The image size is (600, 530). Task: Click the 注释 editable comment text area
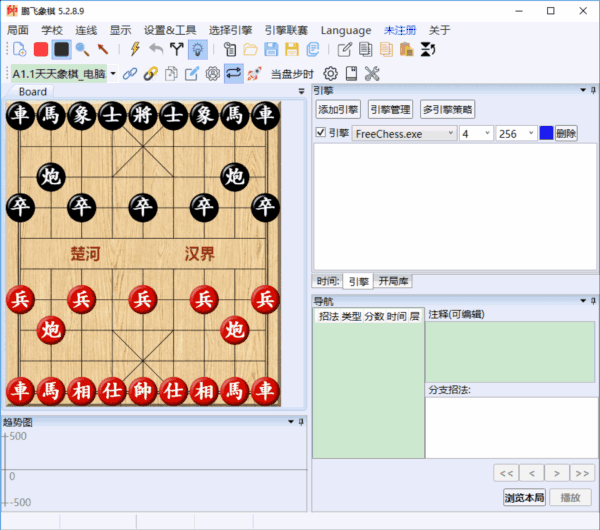509,350
